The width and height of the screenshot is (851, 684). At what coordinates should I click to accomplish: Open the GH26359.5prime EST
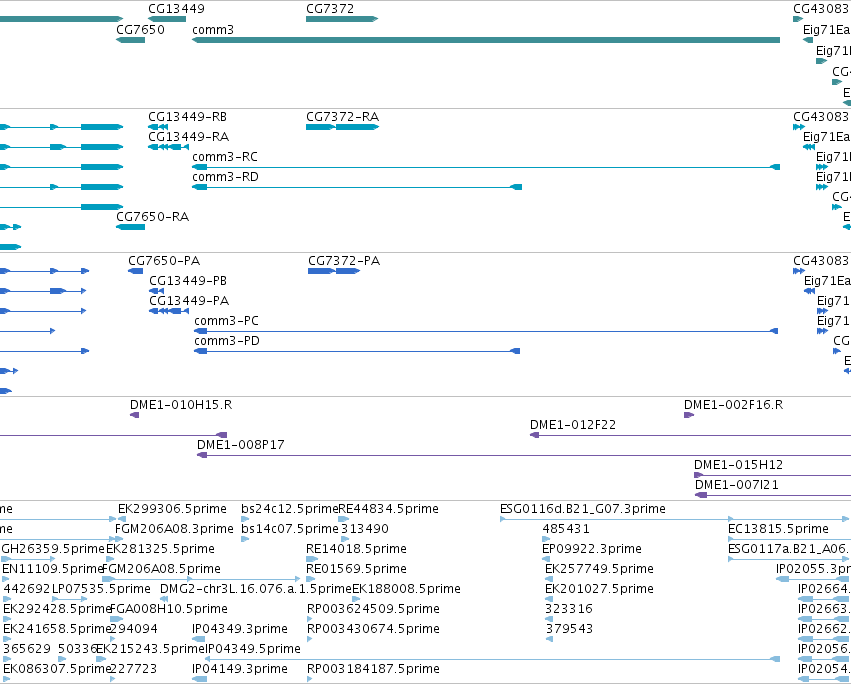tap(53, 549)
